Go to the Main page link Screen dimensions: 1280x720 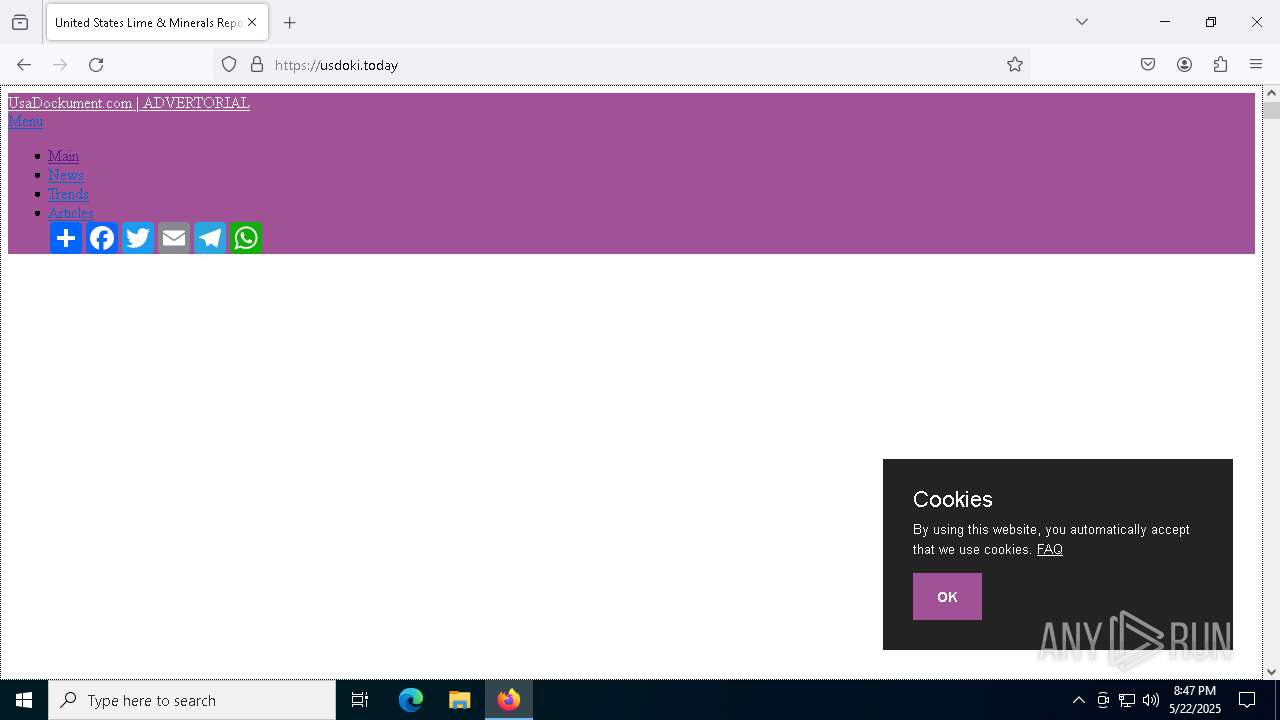tap(63, 156)
